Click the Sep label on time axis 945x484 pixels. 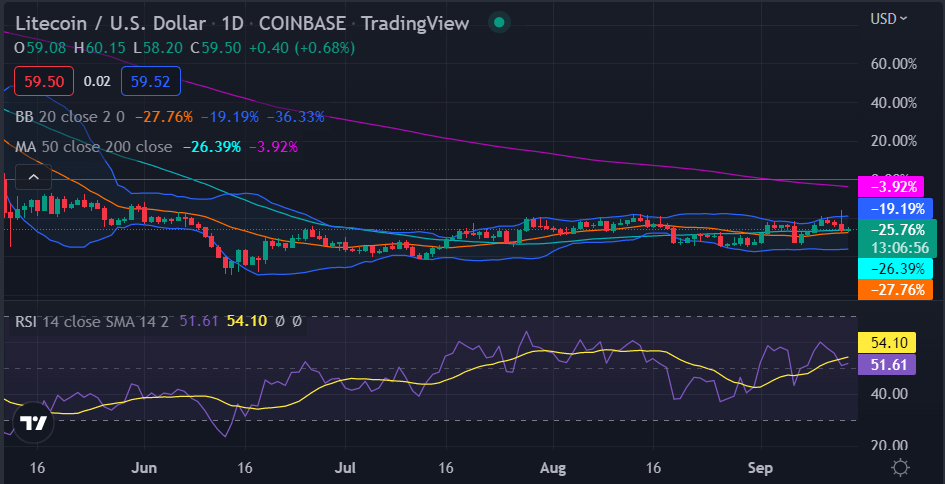[x=760, y=468]
